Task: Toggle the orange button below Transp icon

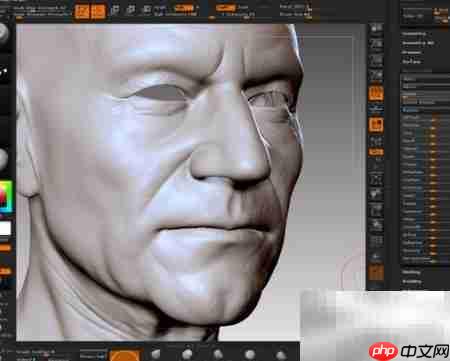Action: 376,273
